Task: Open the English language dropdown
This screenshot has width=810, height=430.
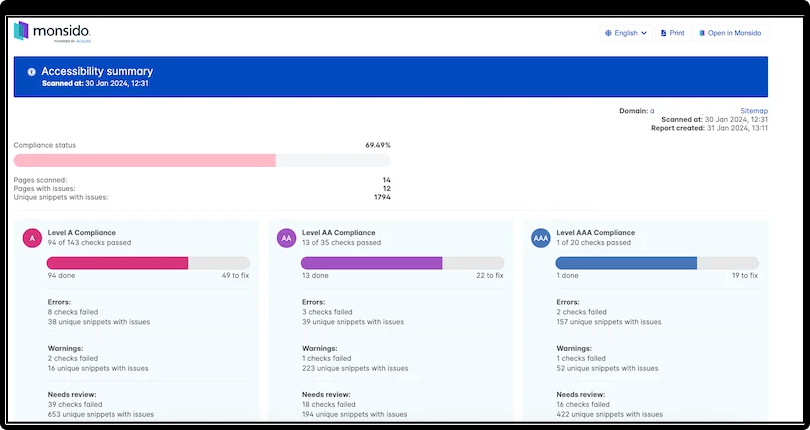Action: coord(626,33)
